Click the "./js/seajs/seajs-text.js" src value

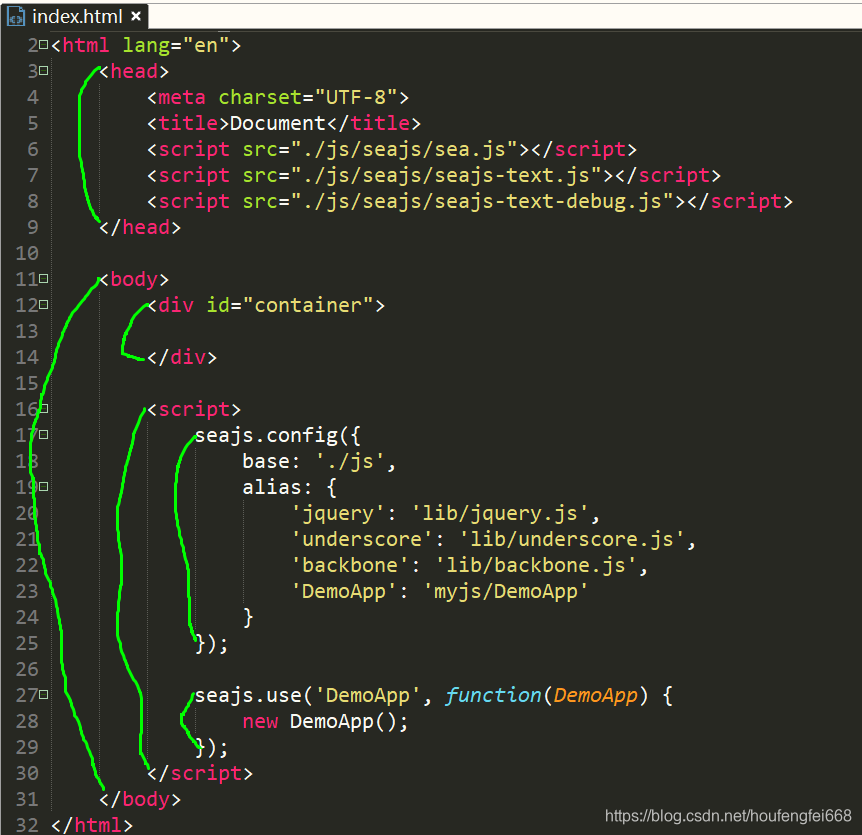point(446,175)
